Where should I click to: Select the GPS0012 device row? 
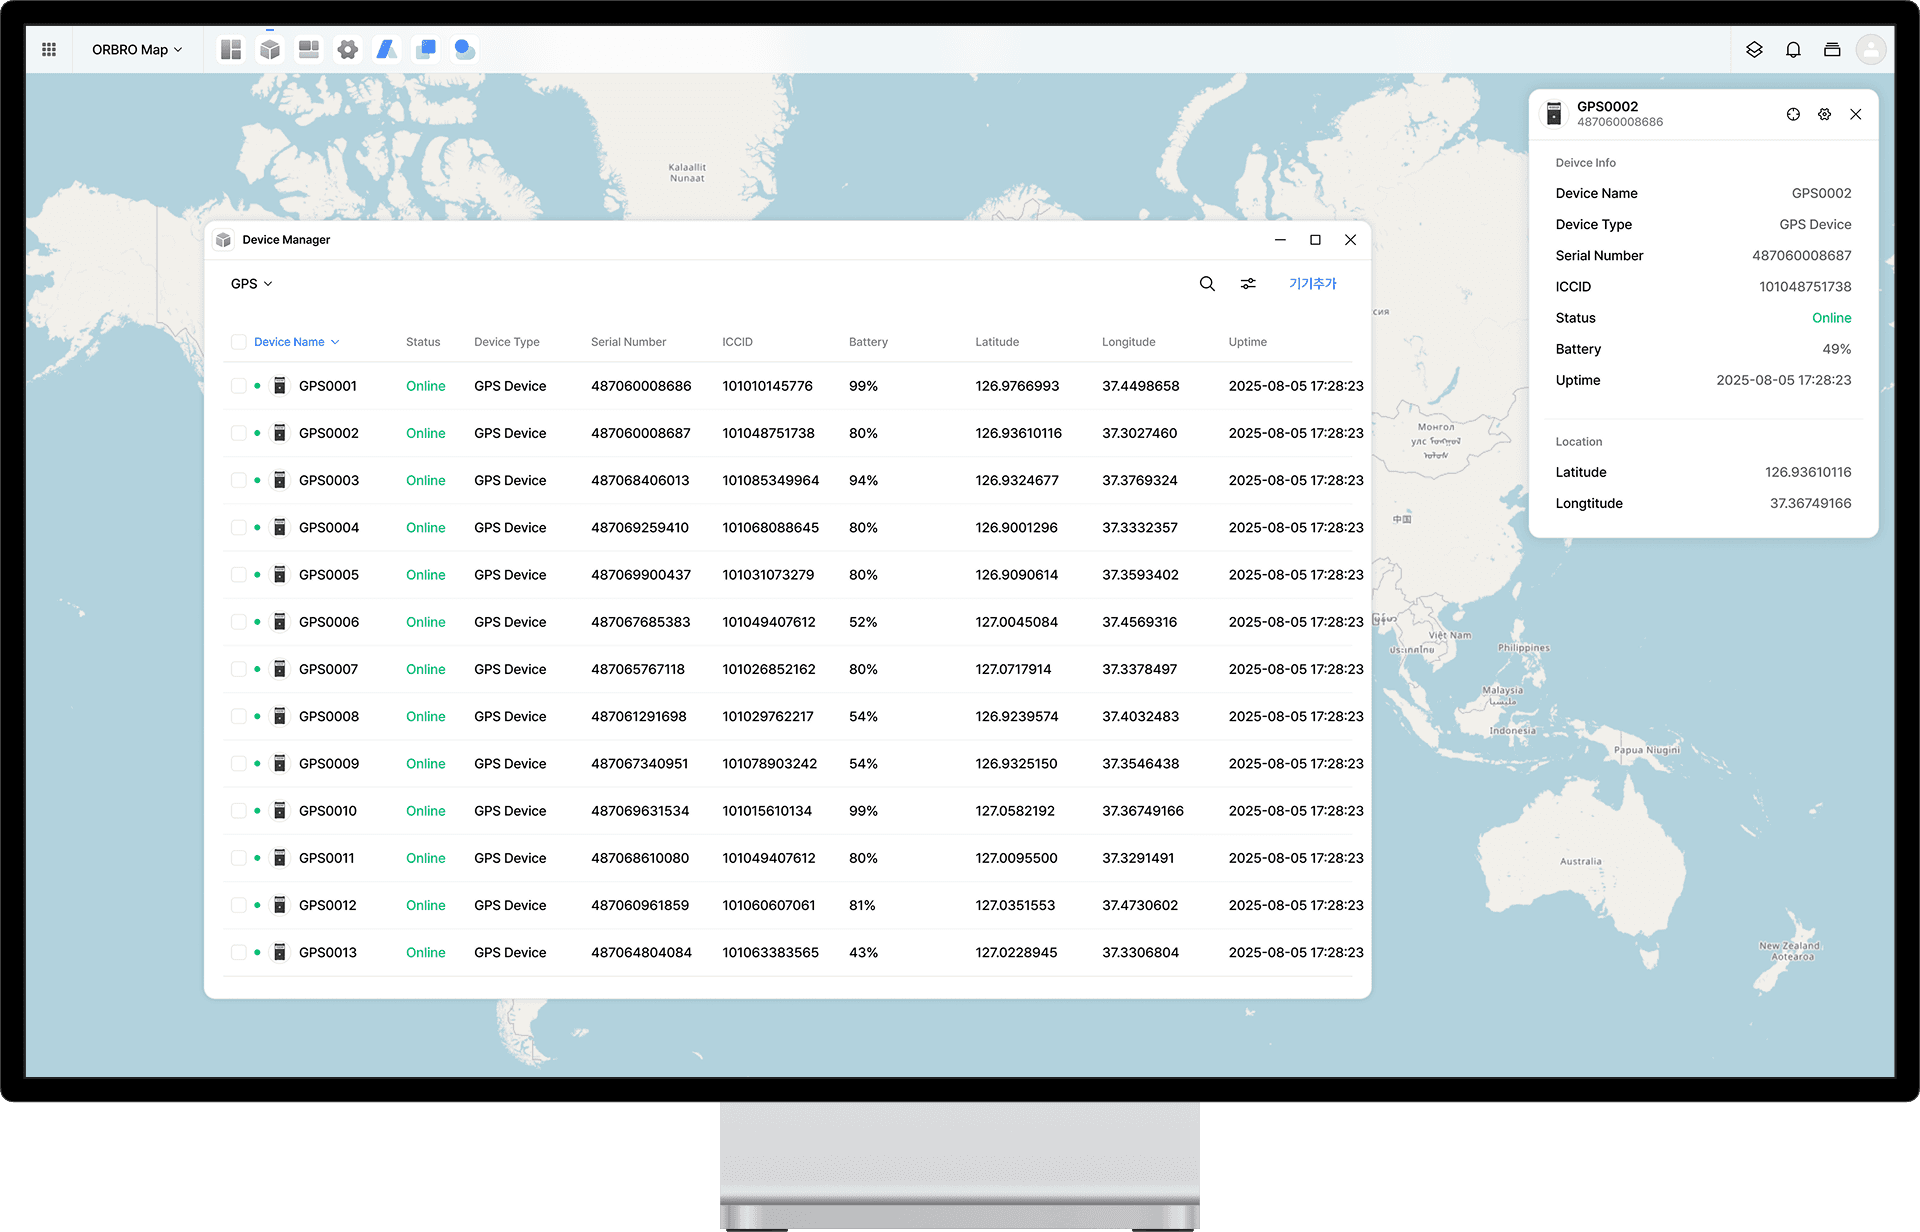(x=327, y=905)
